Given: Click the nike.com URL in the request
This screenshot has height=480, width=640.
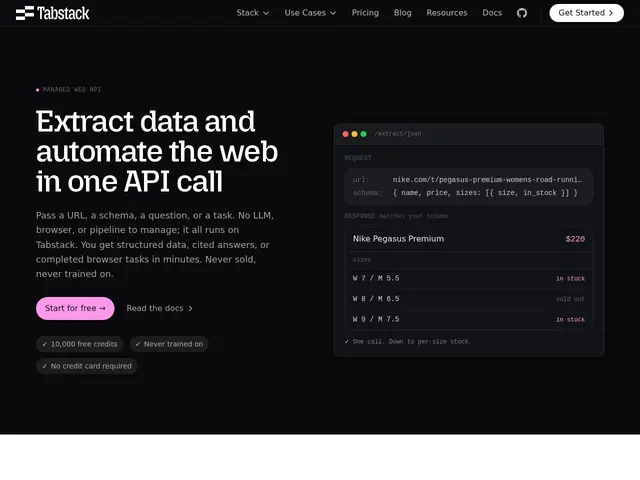Looking at the screenshot, I should point(487,180).
